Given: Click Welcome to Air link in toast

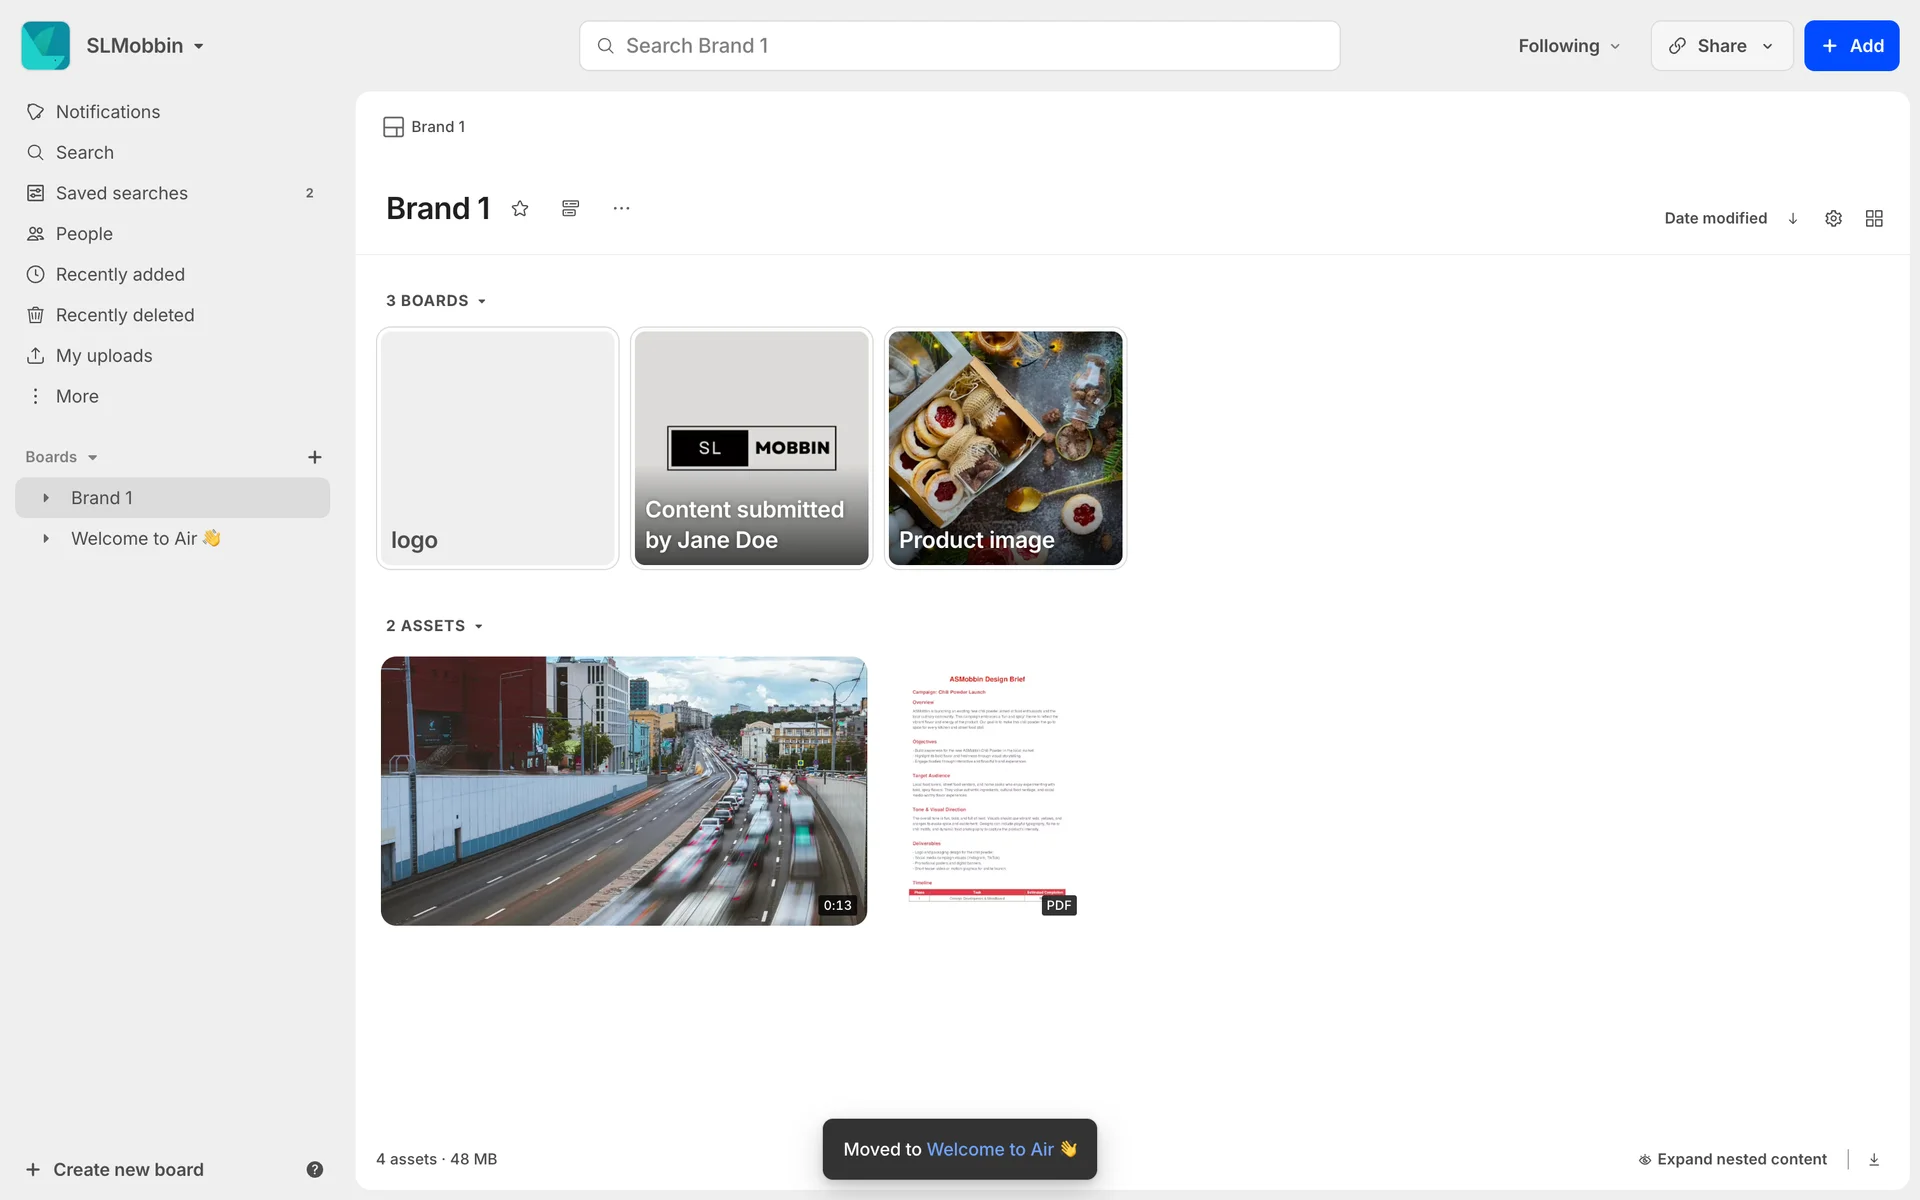Looking at the screenshot, I should coord(990,1149).
